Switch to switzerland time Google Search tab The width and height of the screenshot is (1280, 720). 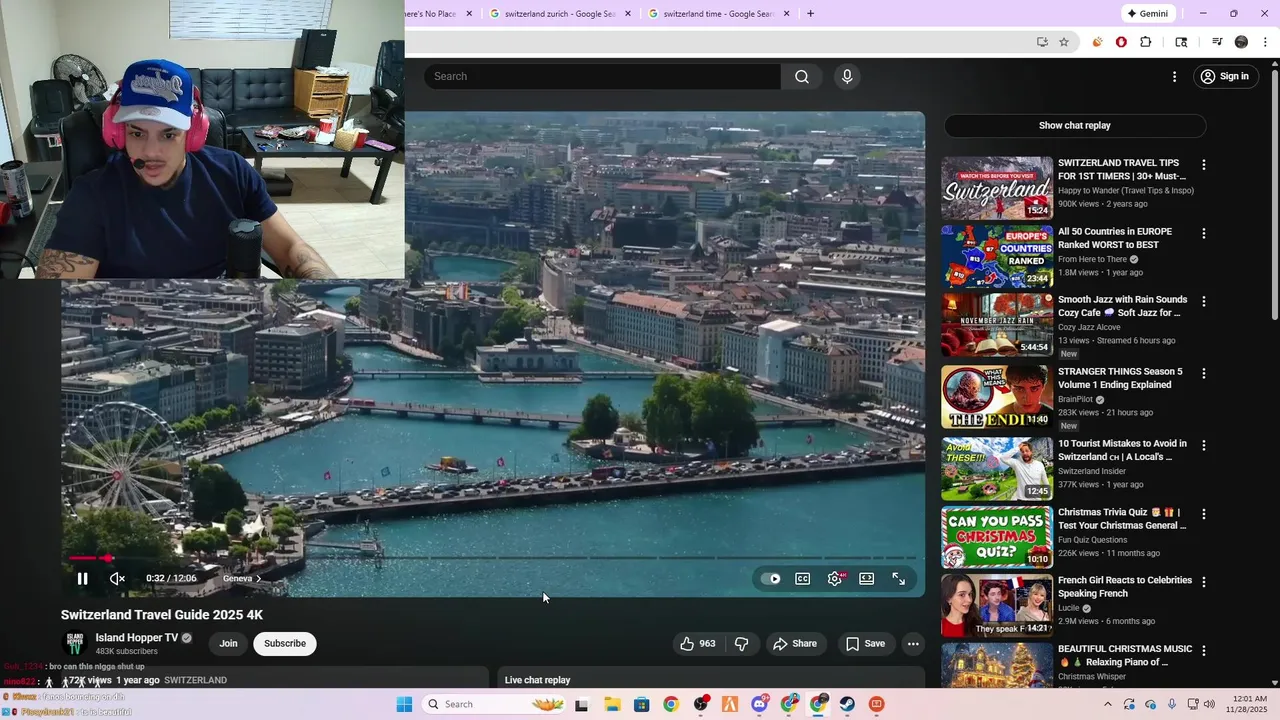pos(718,14)
